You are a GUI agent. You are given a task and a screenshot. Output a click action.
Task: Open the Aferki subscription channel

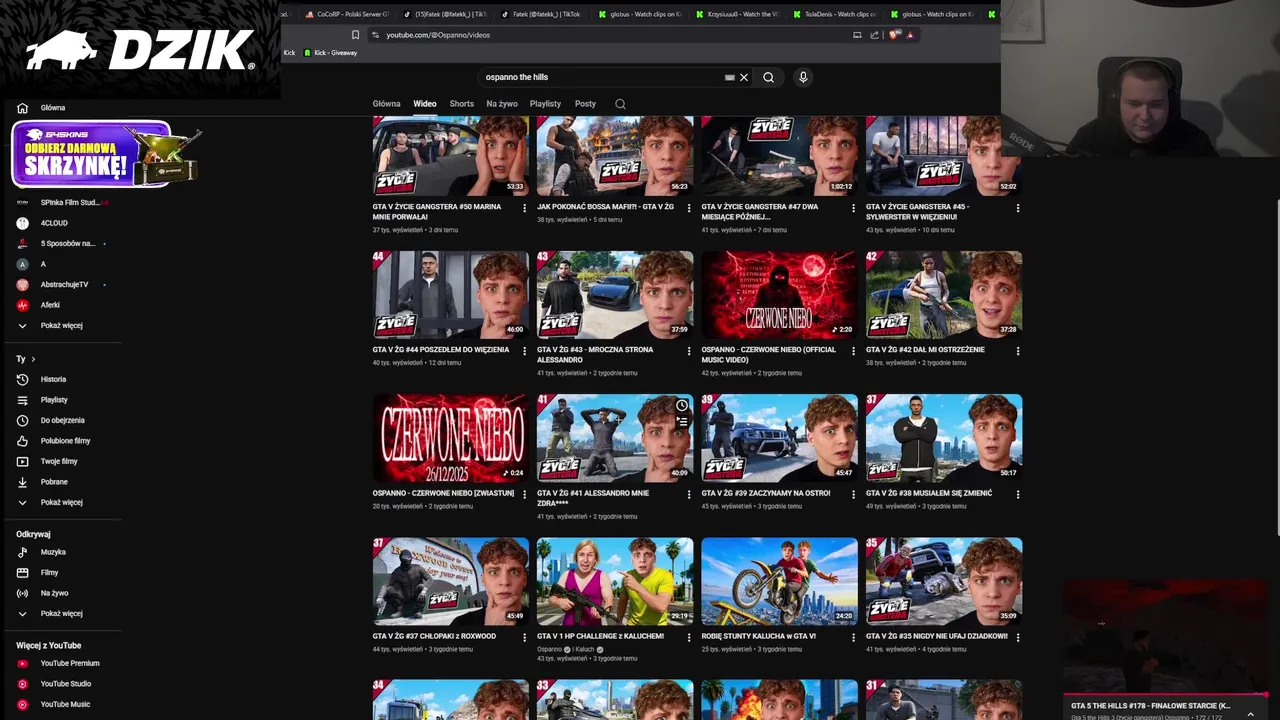(x=50, y=305)
